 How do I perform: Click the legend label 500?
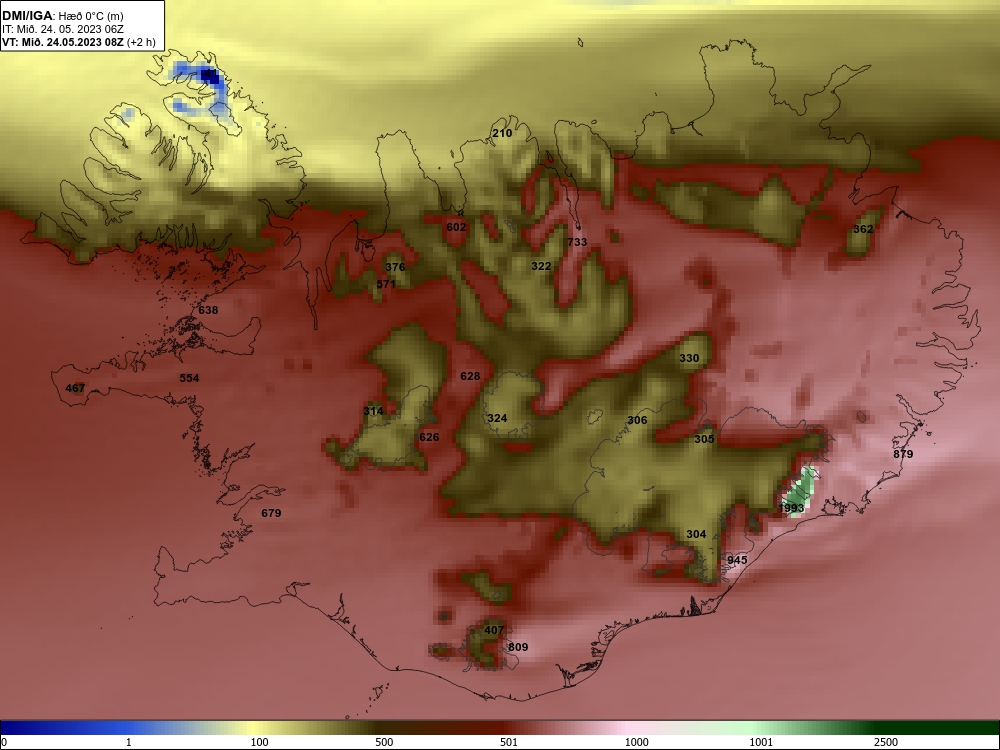[384, 742]
